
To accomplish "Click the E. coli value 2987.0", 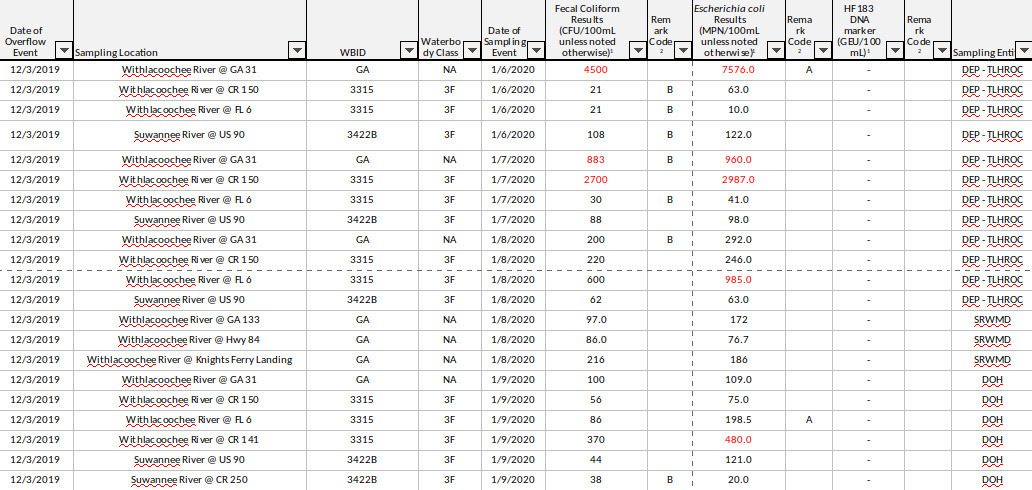I will (x=738, y=179).
